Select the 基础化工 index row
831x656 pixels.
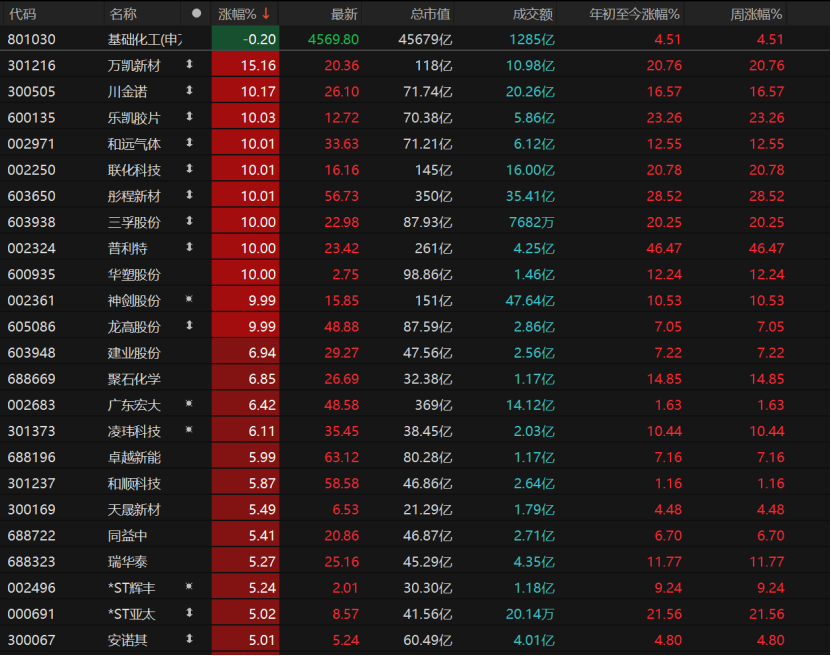tap(145, 39)
